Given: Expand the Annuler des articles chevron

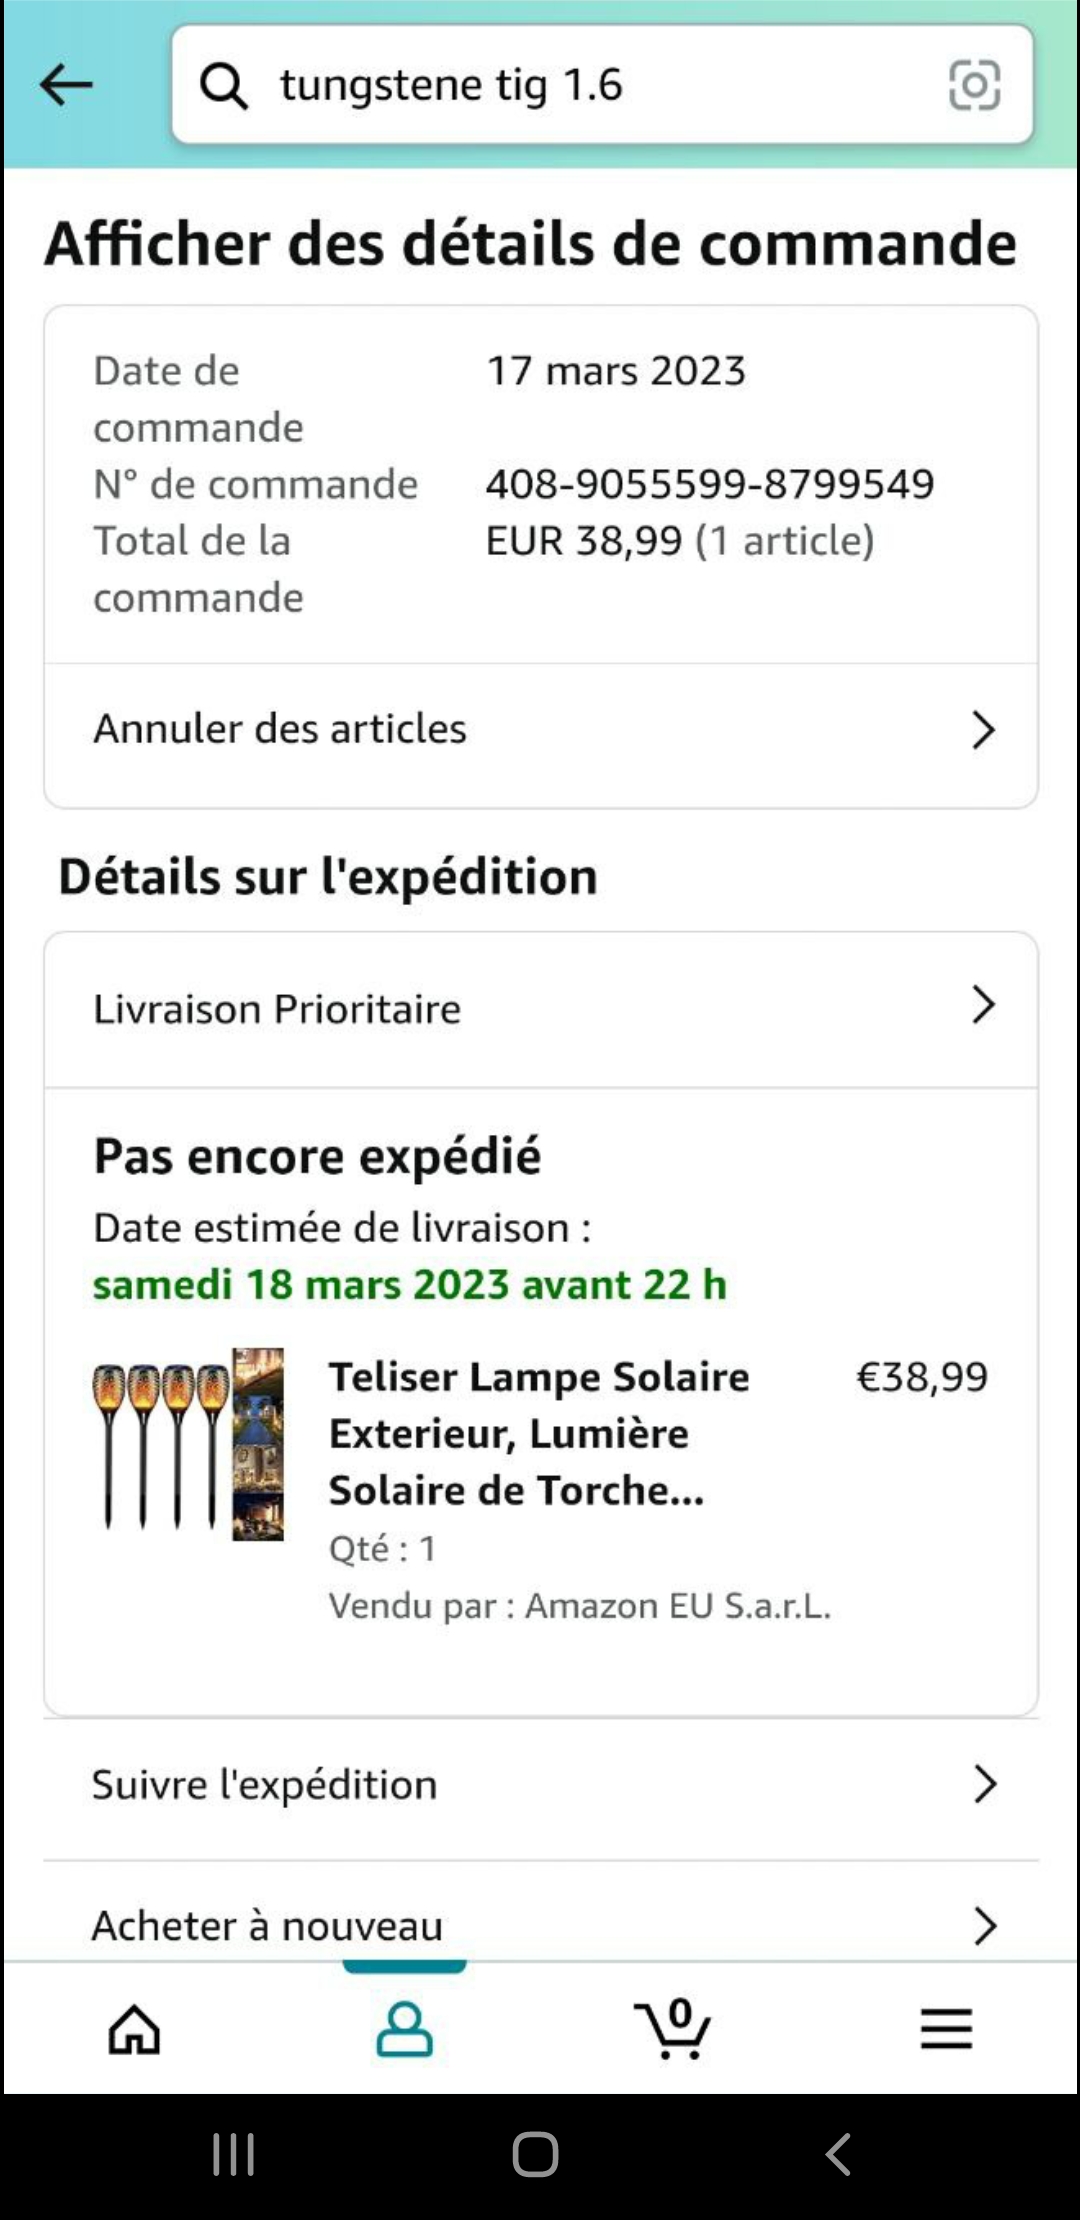Looking at the screenshot, I should (984, 730).
